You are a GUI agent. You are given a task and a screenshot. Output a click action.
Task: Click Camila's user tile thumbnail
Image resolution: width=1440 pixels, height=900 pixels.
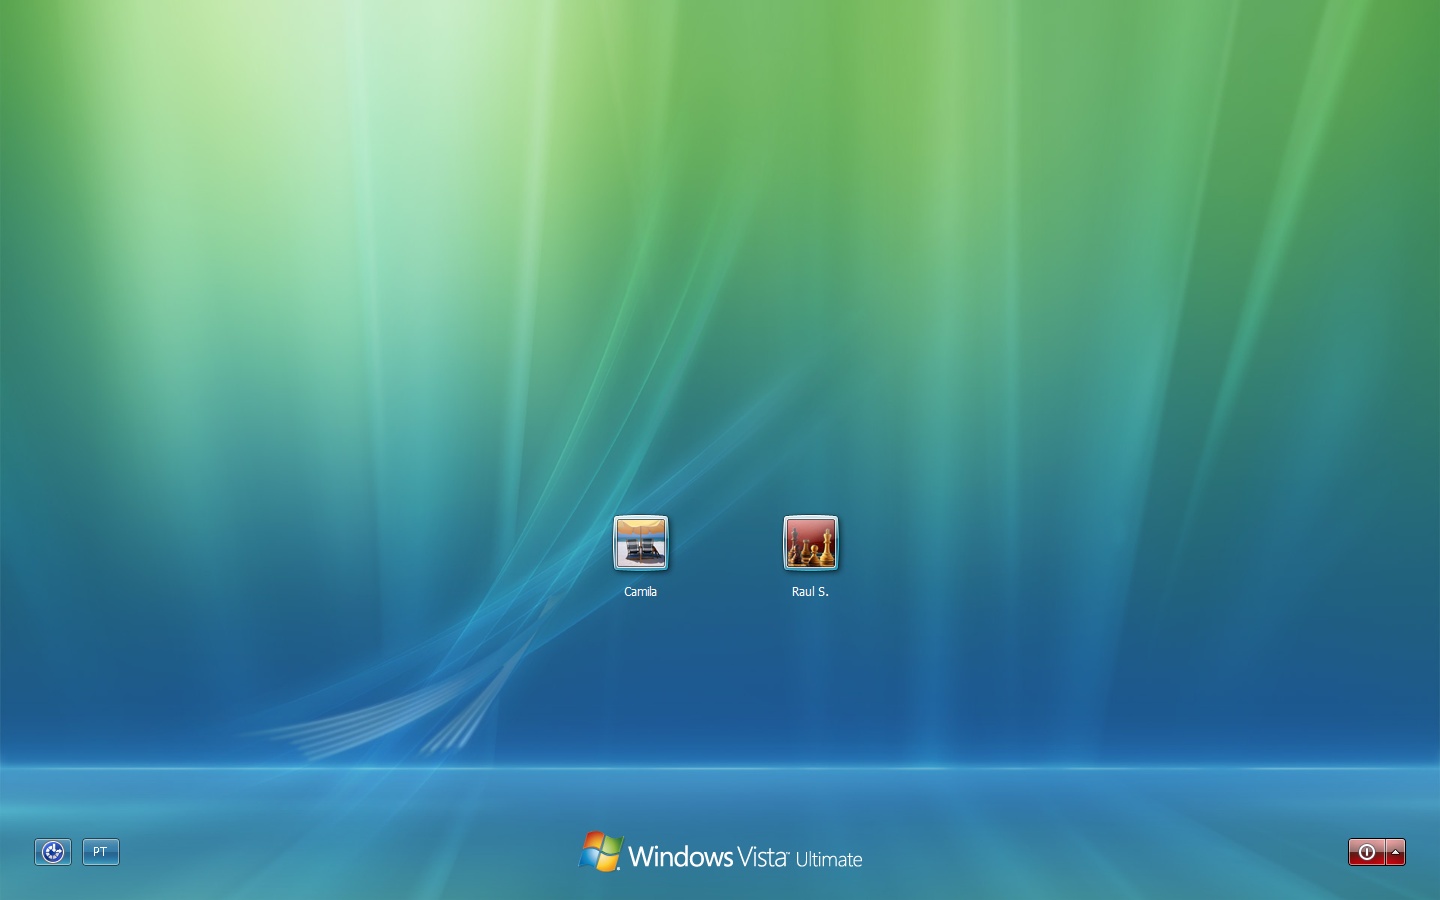tap(640, 543)
